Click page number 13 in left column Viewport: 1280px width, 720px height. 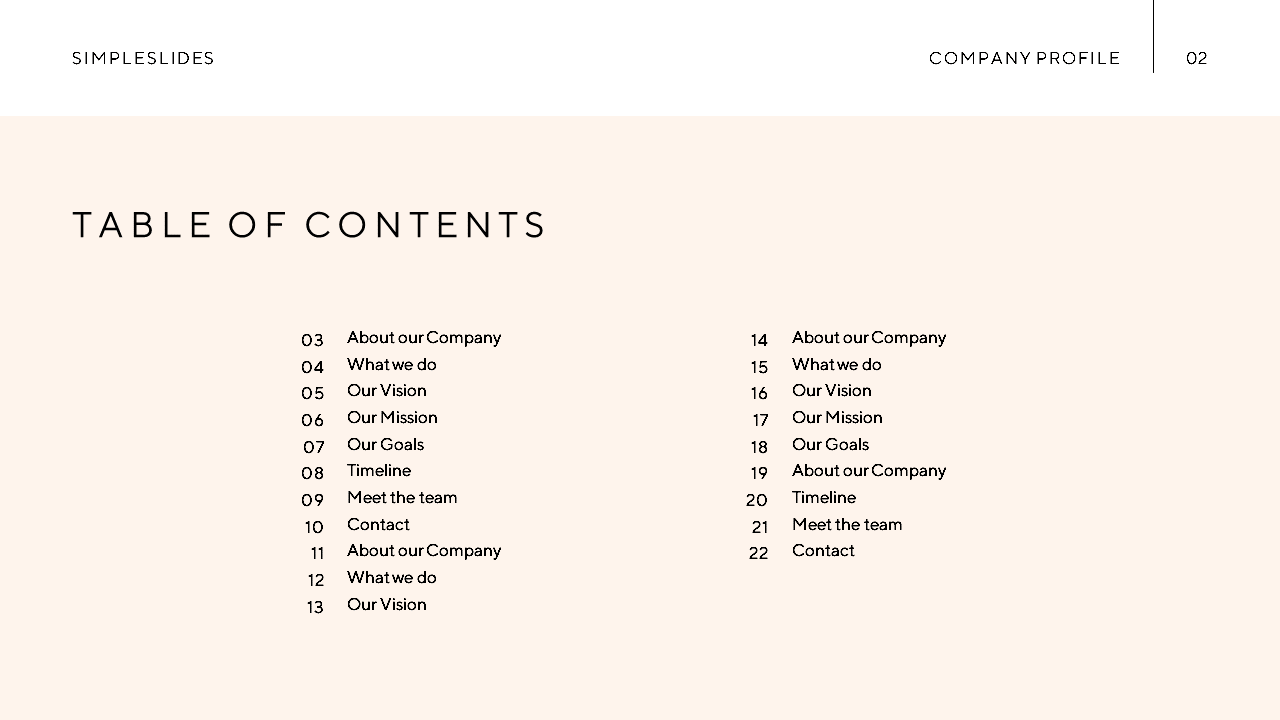pyautogui.click(x=315, y=607)
